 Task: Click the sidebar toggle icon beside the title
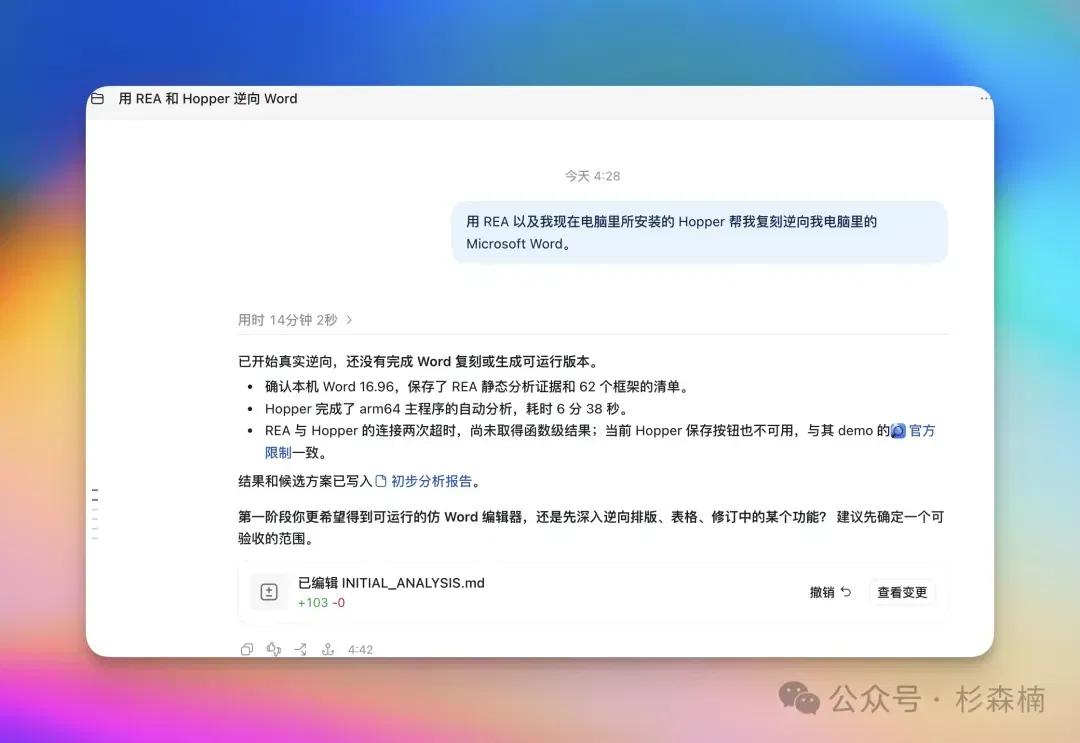(98, 98)
